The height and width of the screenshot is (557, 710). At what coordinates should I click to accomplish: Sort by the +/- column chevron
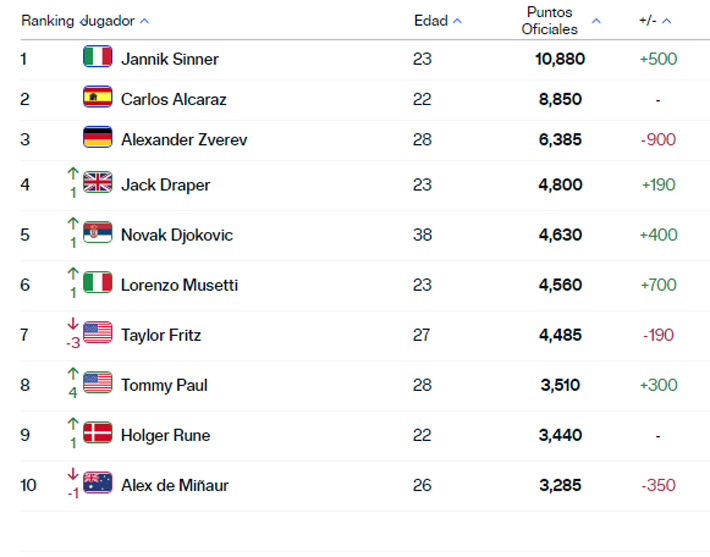pos(667,21)
